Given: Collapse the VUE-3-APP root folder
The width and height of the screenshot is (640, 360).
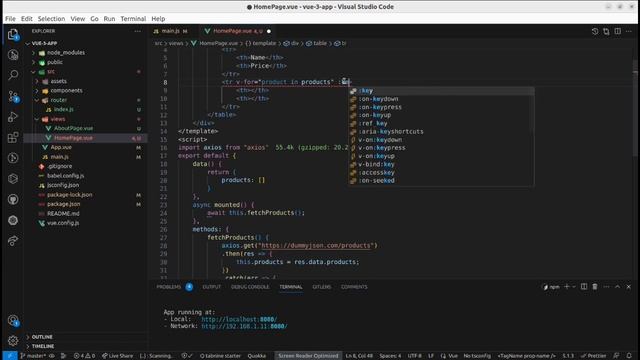Looking at the screenshot, I should [44, 43].
